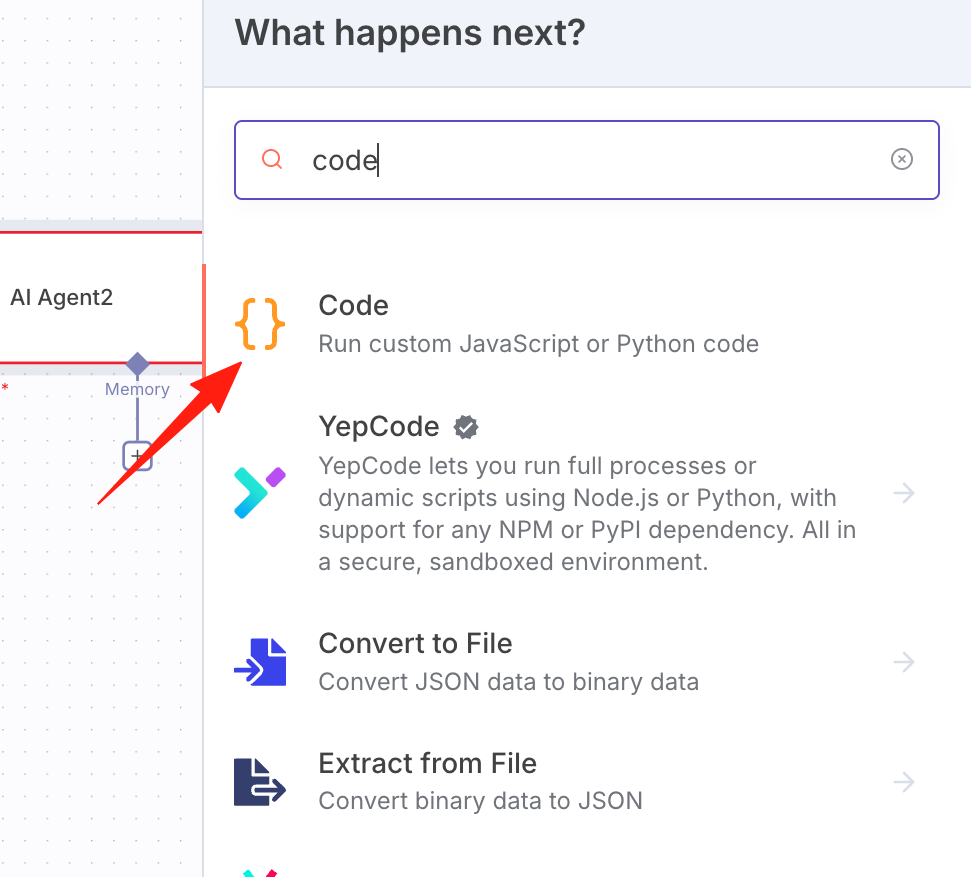Click the Memory label under AI Agent2
Screen dimensions: 972x878
point(137,389)
